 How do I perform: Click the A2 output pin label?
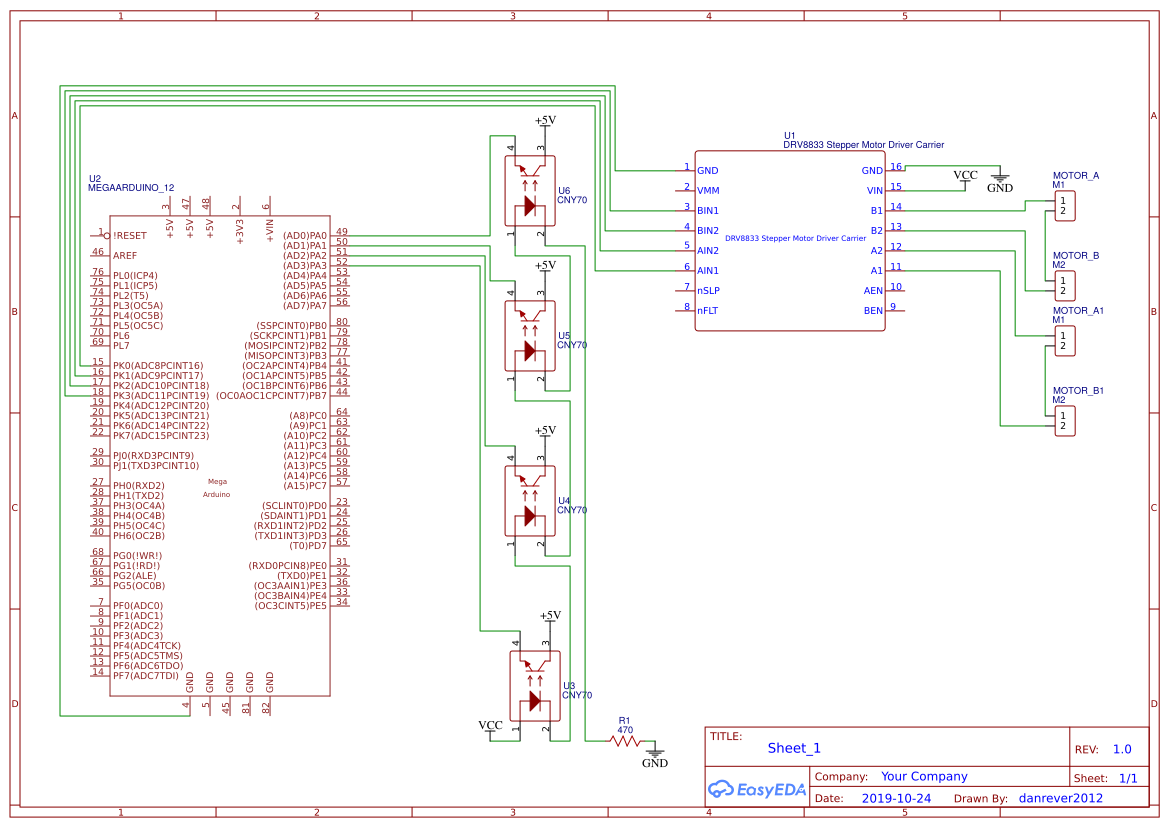tap(877, 251)
